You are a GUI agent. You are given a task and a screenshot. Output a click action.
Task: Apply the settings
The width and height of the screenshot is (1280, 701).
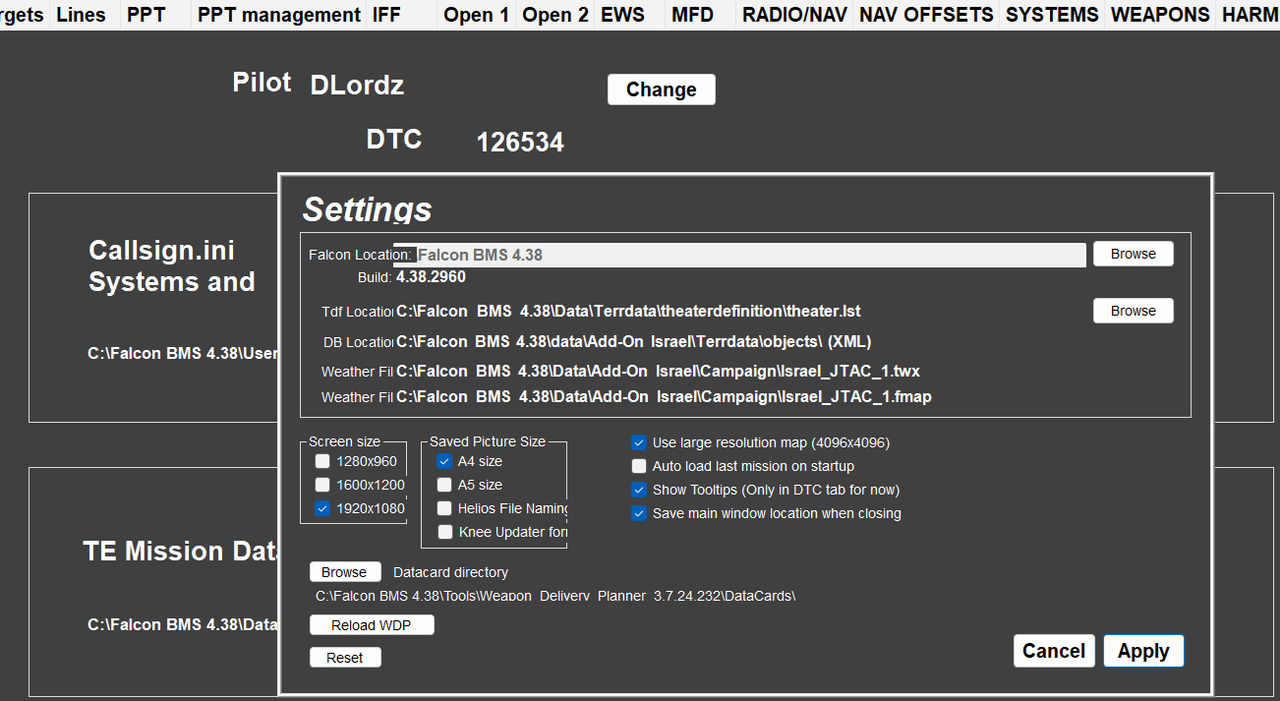click(1144, 651)
